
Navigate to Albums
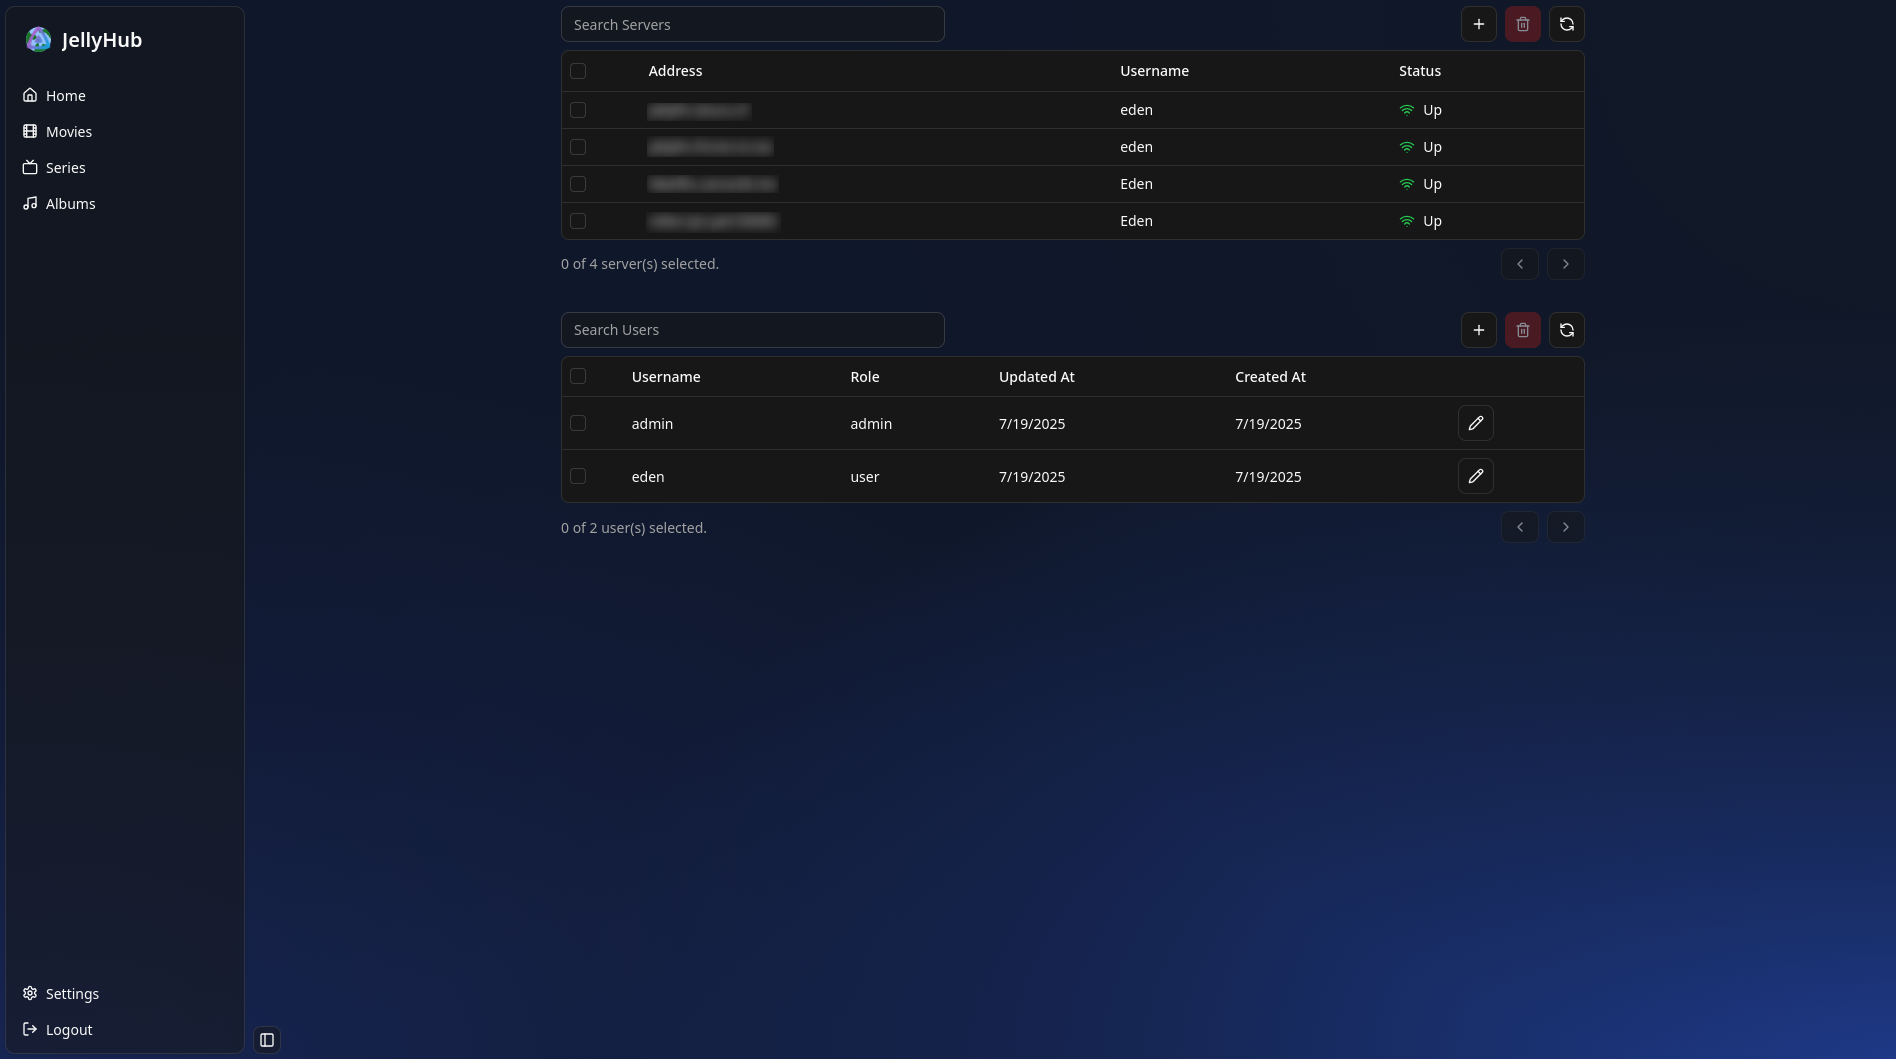[59, 204]
